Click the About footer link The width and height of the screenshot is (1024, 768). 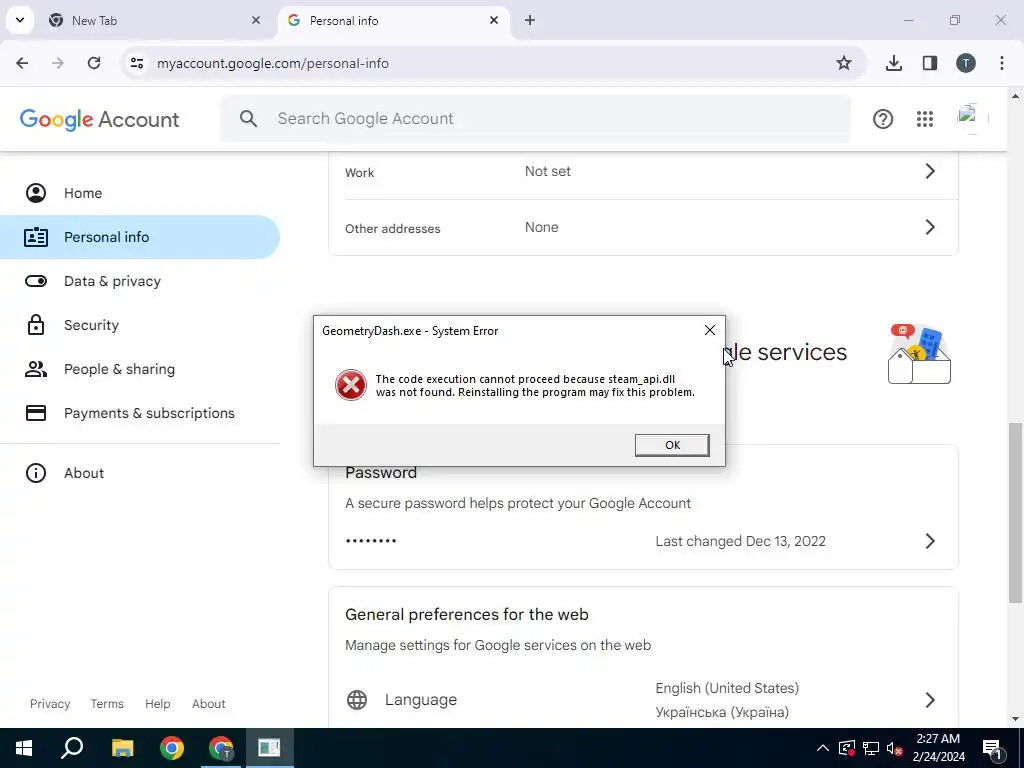point(208,704)
